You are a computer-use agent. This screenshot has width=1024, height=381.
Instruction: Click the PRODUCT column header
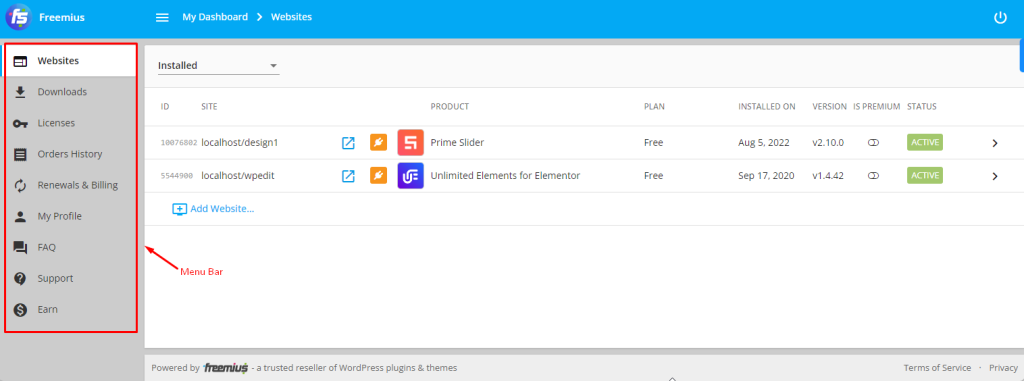pyautogui.click(x=450, y=107)
